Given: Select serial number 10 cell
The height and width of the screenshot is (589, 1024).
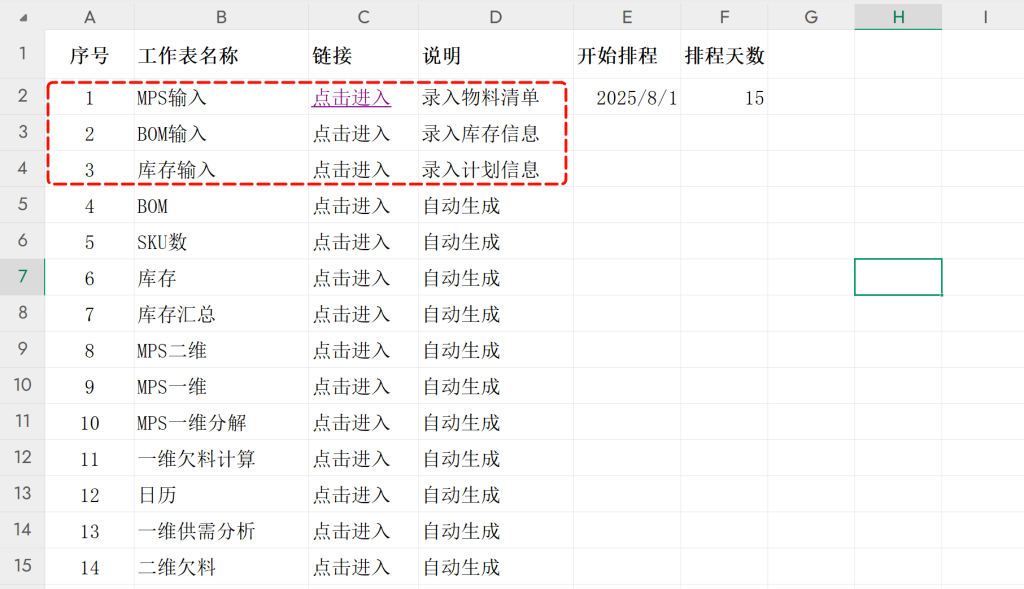Looking at the screenshot, I should tap(89, 422).
